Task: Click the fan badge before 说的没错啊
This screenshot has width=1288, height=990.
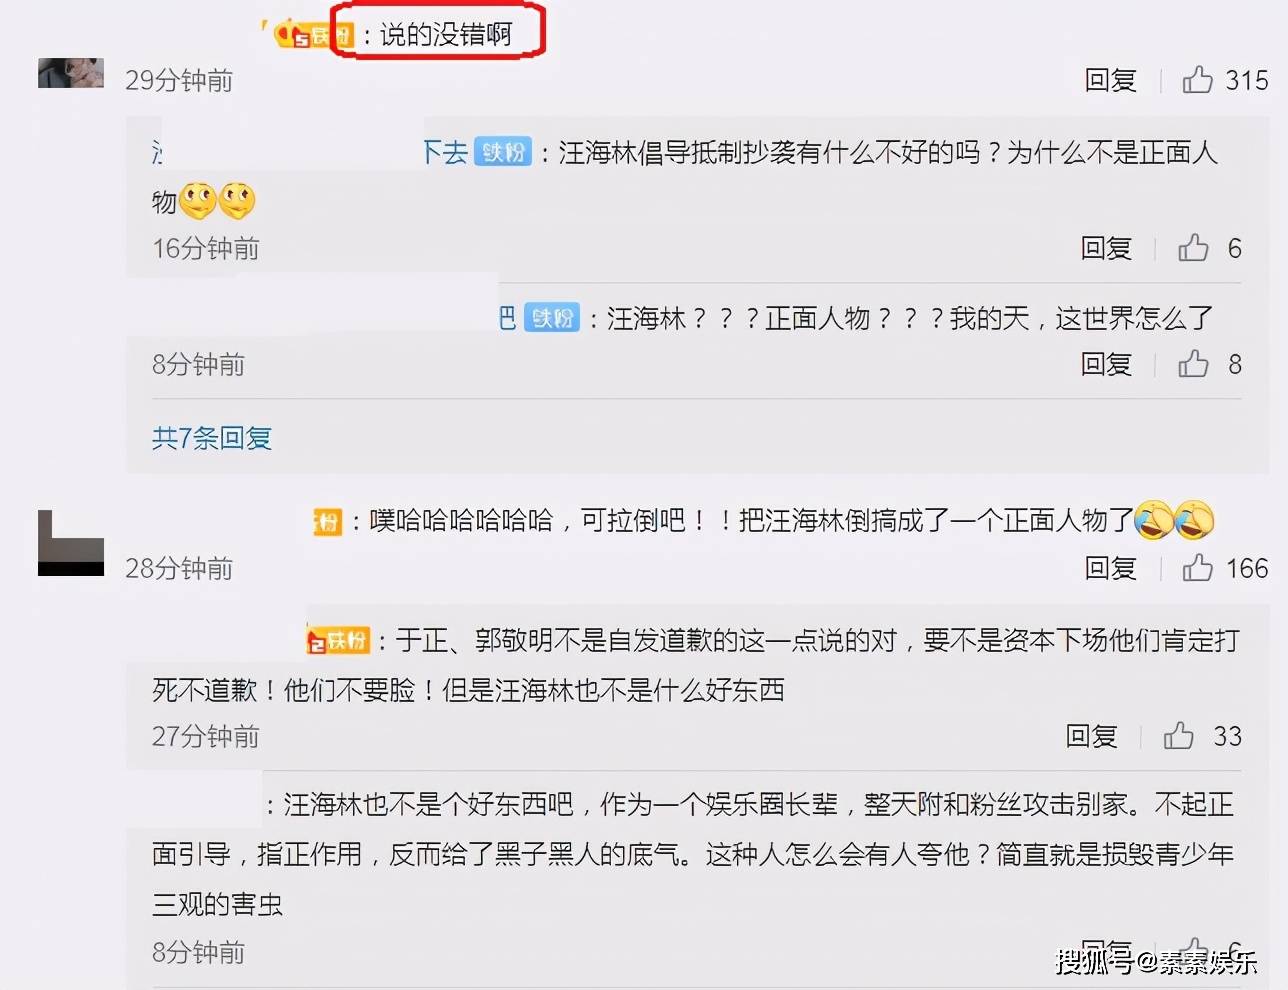Action: (315, 35)
